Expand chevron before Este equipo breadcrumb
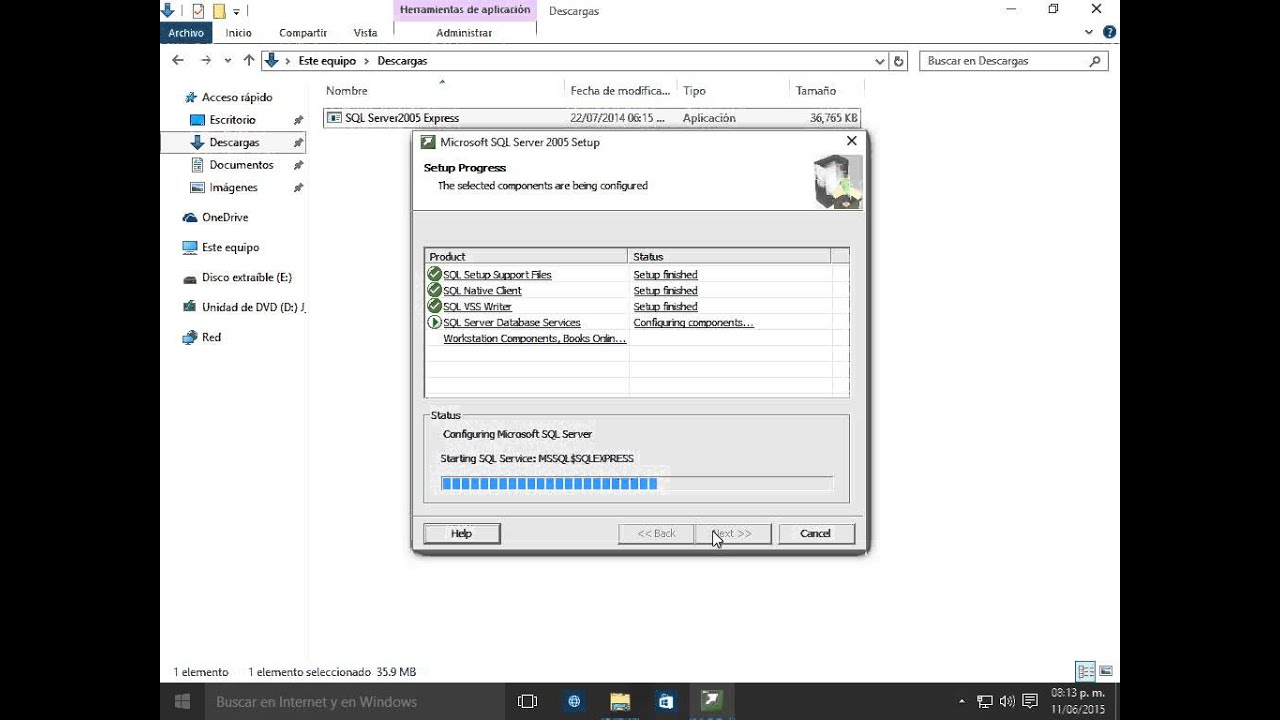Screen dimensions: 1280x720 (x=288, y=61)
